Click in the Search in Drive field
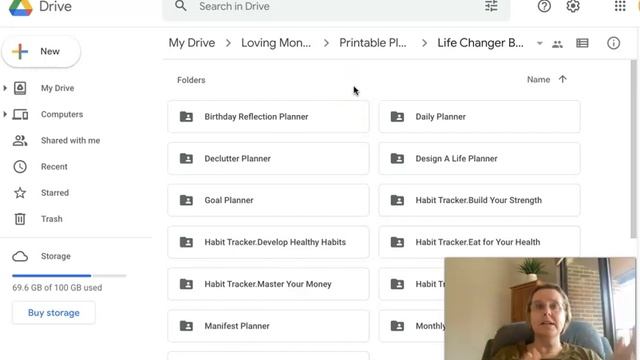This screenshot has width=640, height=360. click(x=336, y=7)
